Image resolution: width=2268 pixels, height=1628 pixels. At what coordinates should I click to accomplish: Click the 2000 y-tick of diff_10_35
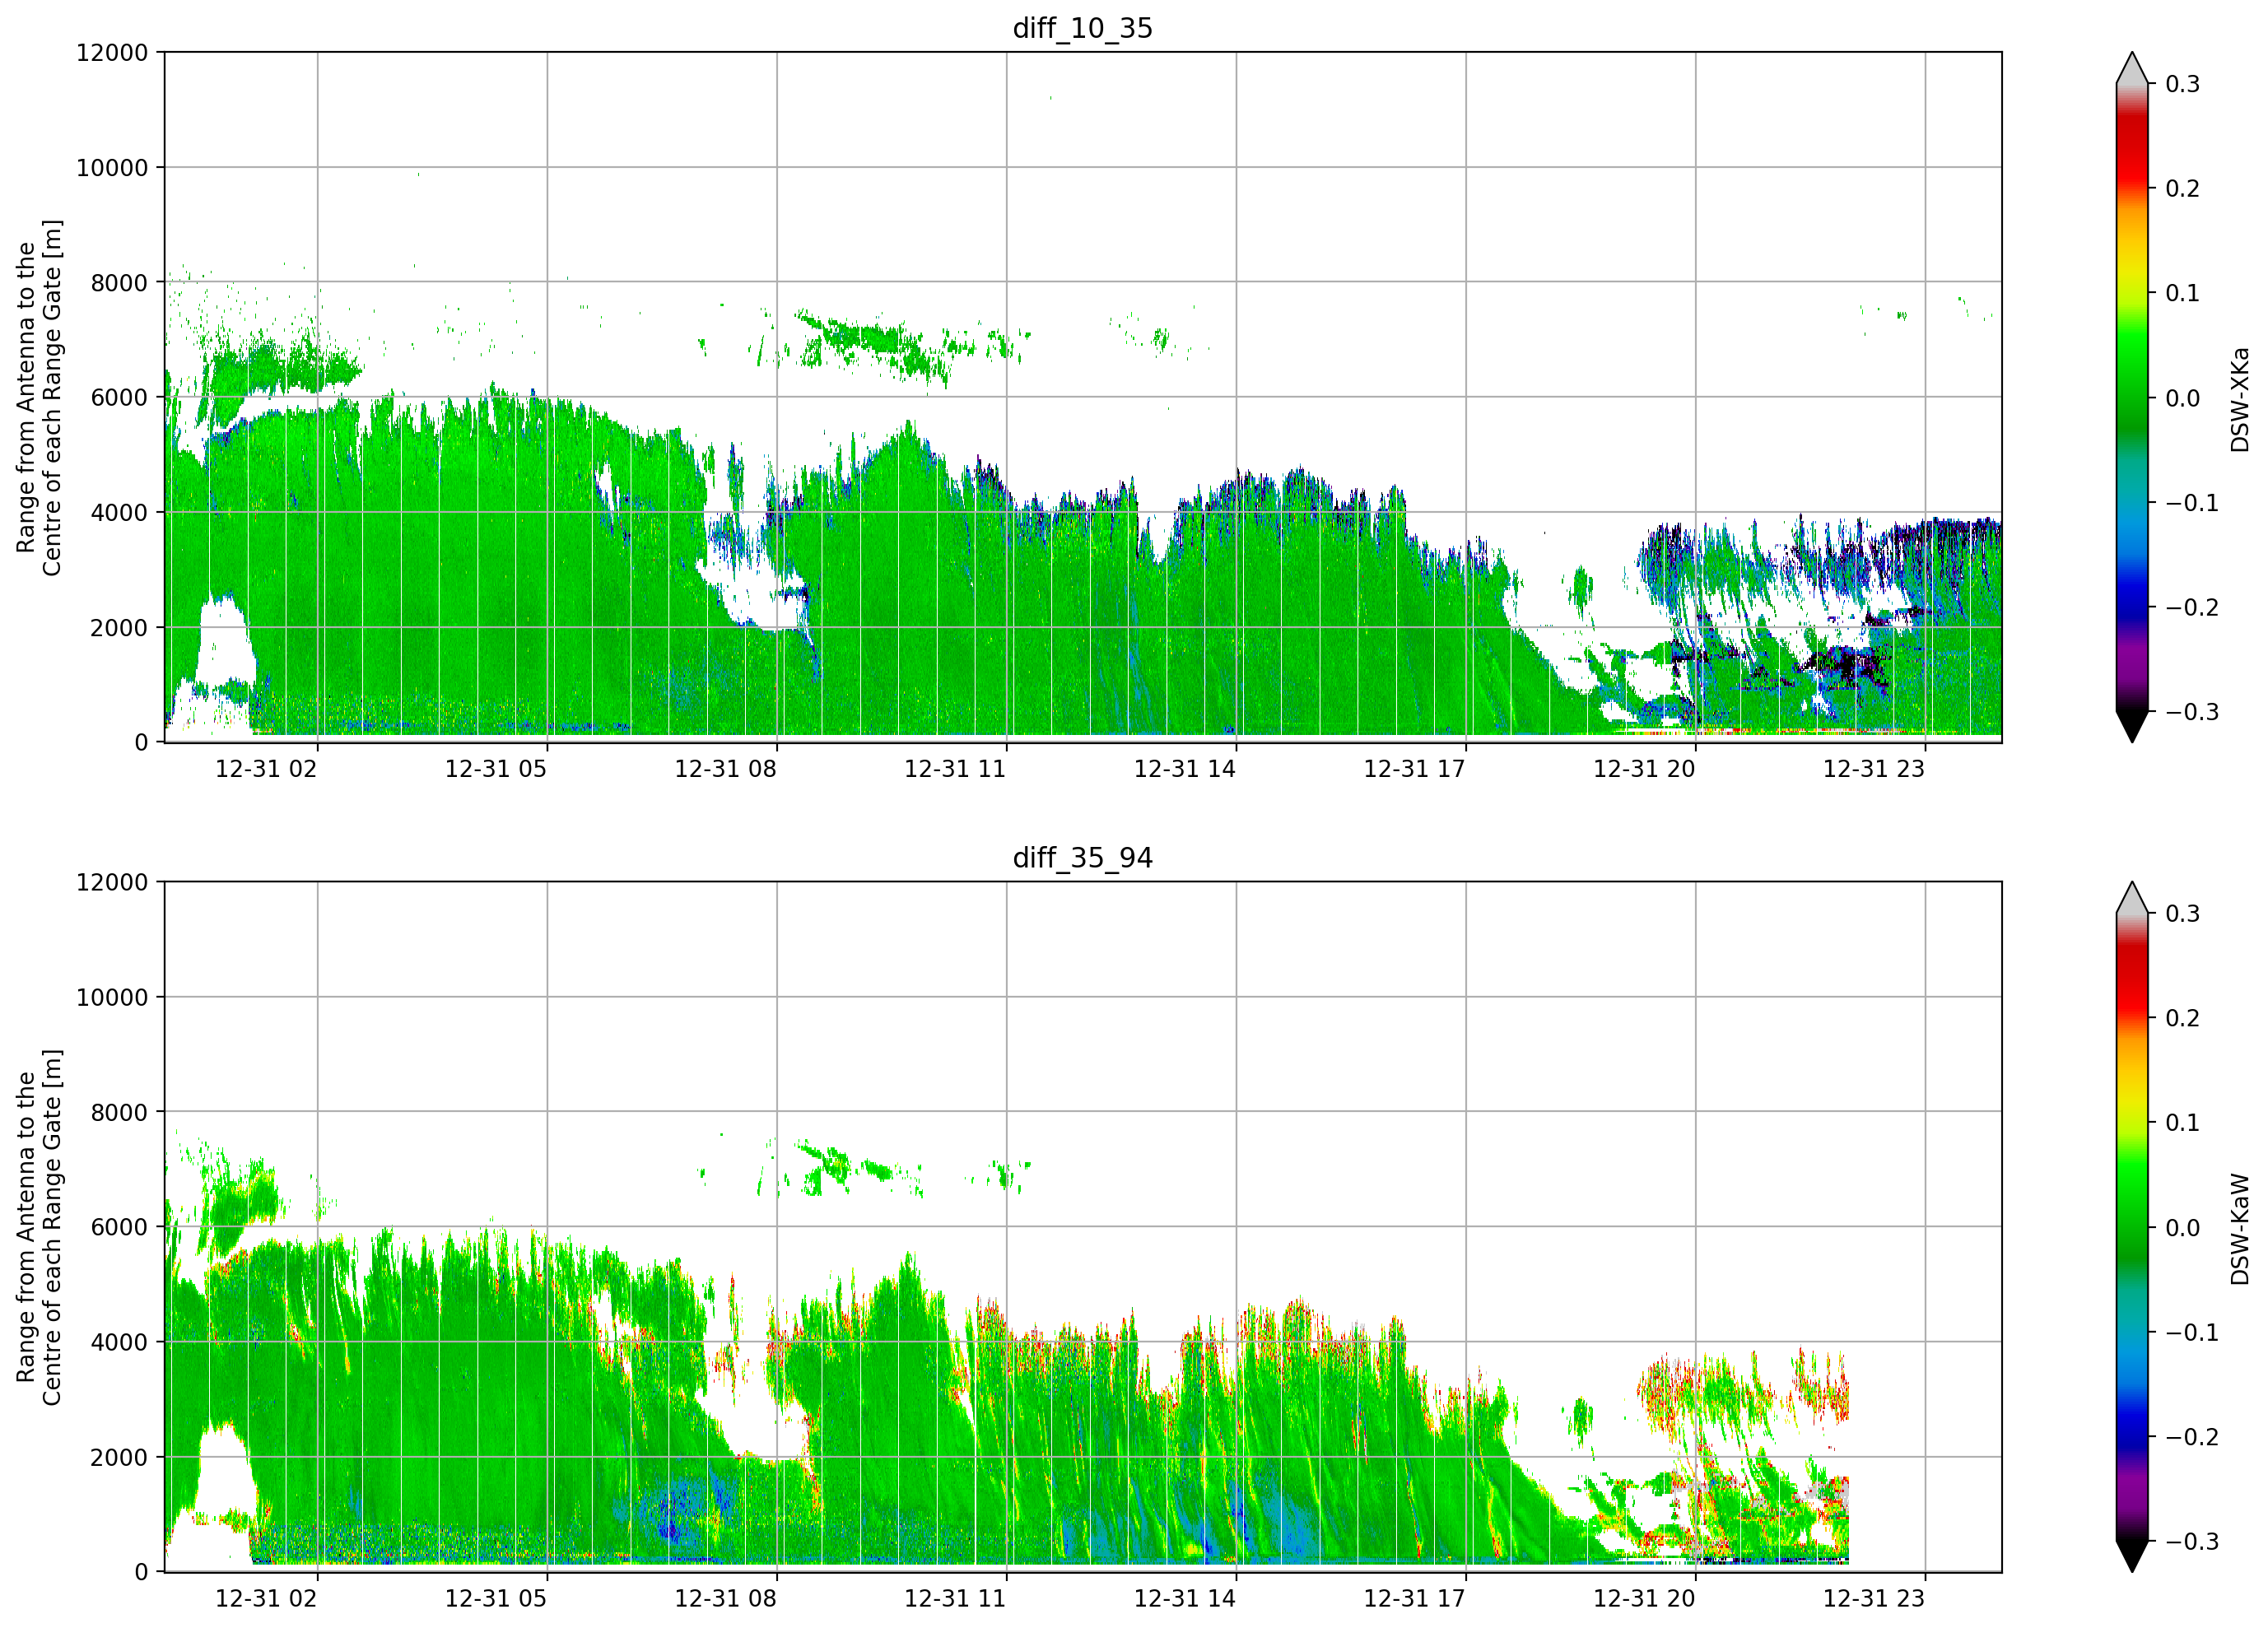click(x=120, y=628)
